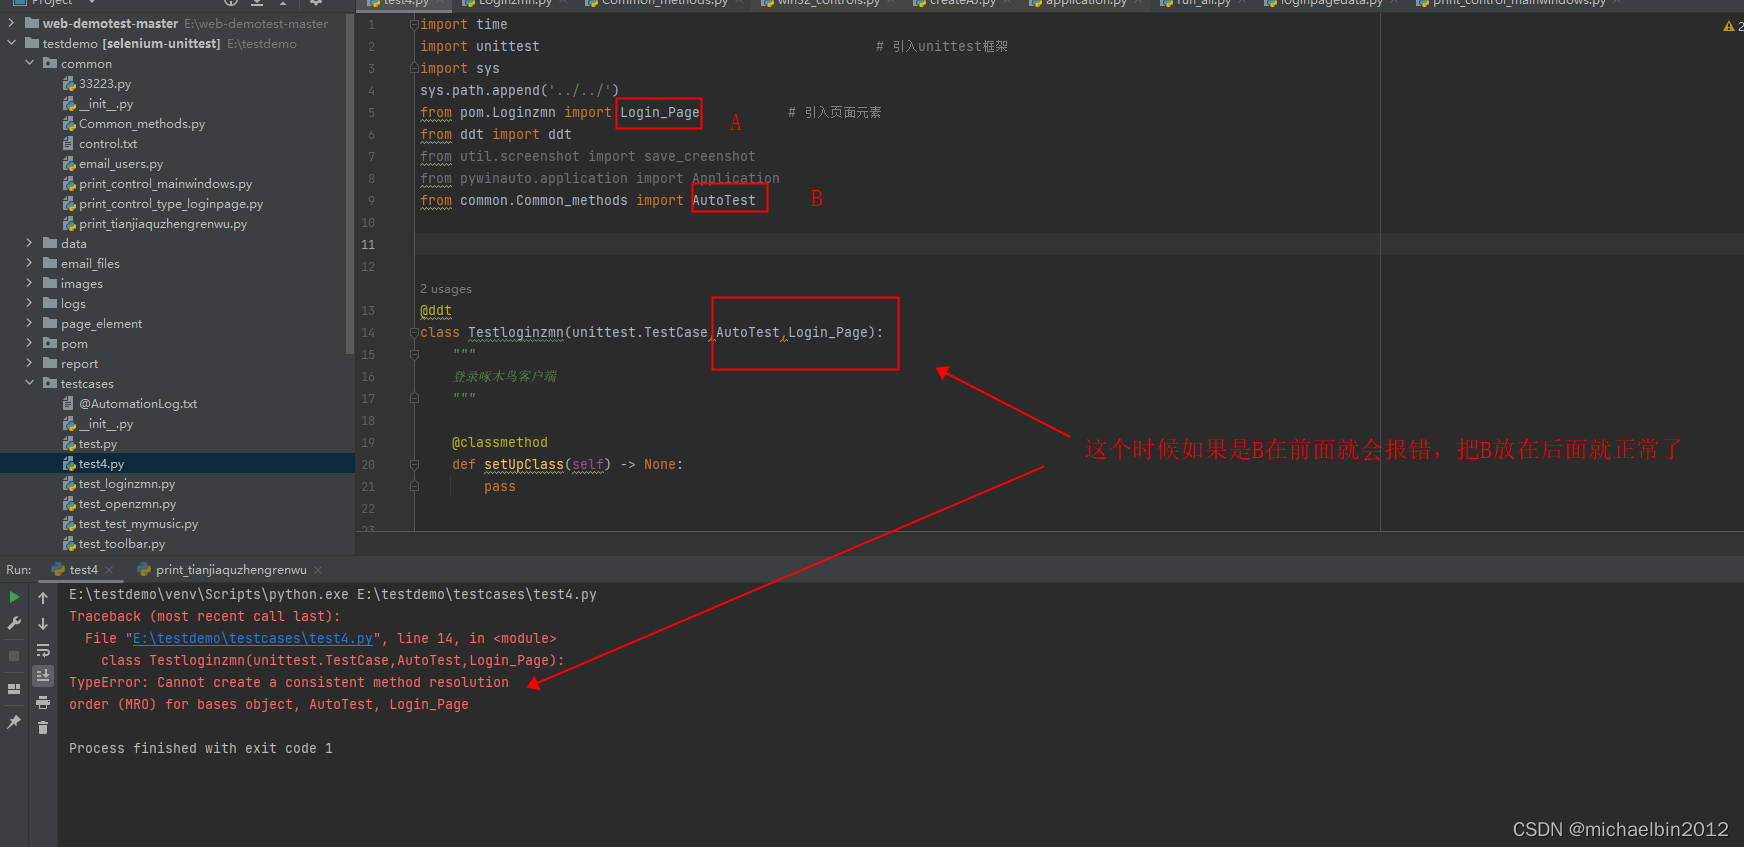Click the folder icon of the pom package
This screenshot has width=1744, height=847.
pos(50,344)
